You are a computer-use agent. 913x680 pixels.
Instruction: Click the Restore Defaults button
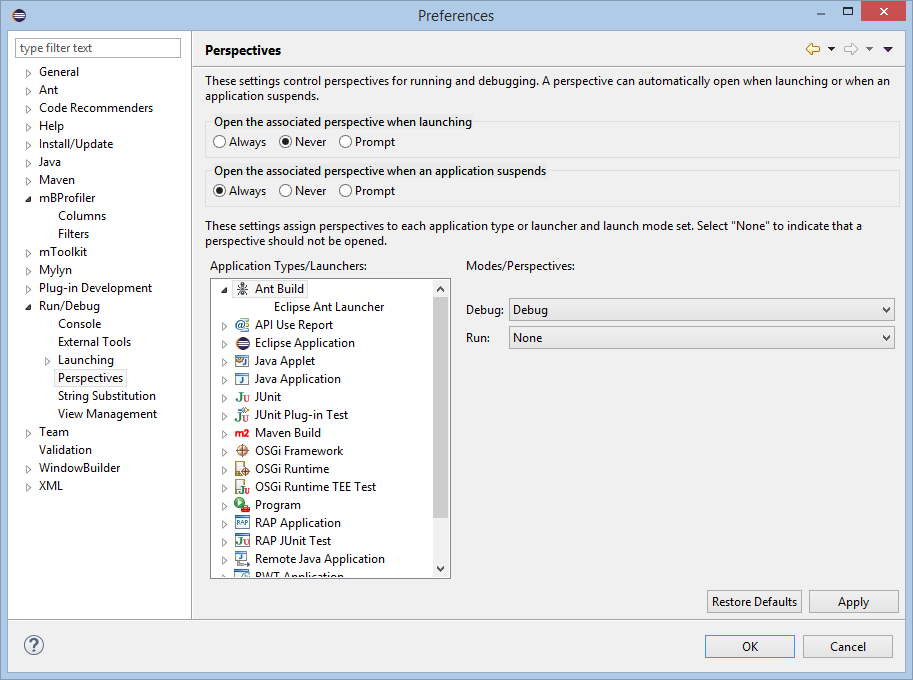[x=754, y=602]
